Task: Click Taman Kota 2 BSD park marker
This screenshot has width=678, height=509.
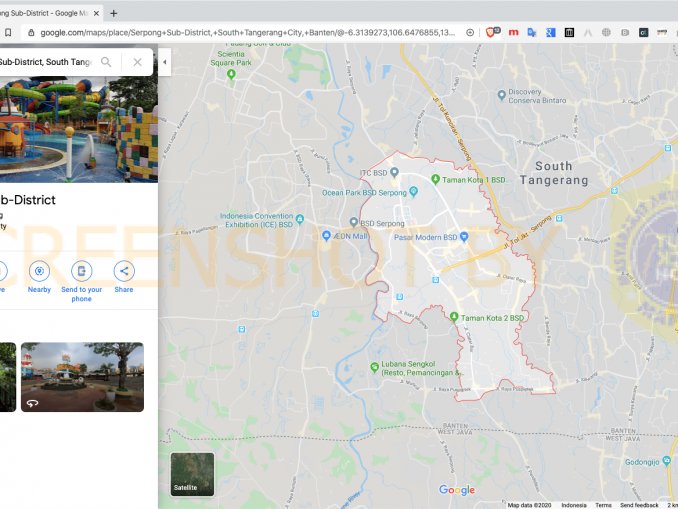Action: click(454, 317)
